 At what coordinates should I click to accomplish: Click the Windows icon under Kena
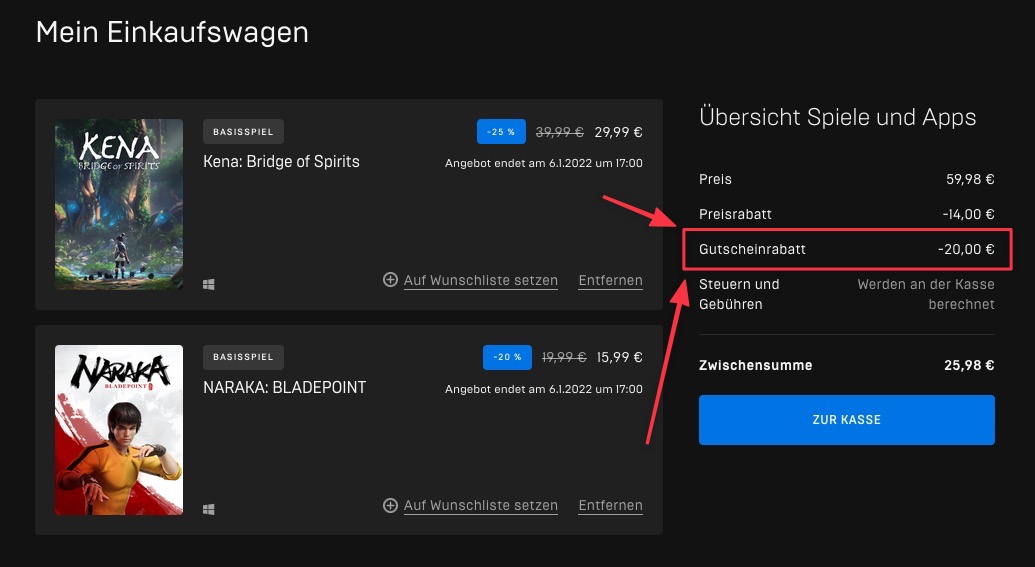tap(209, 284)
